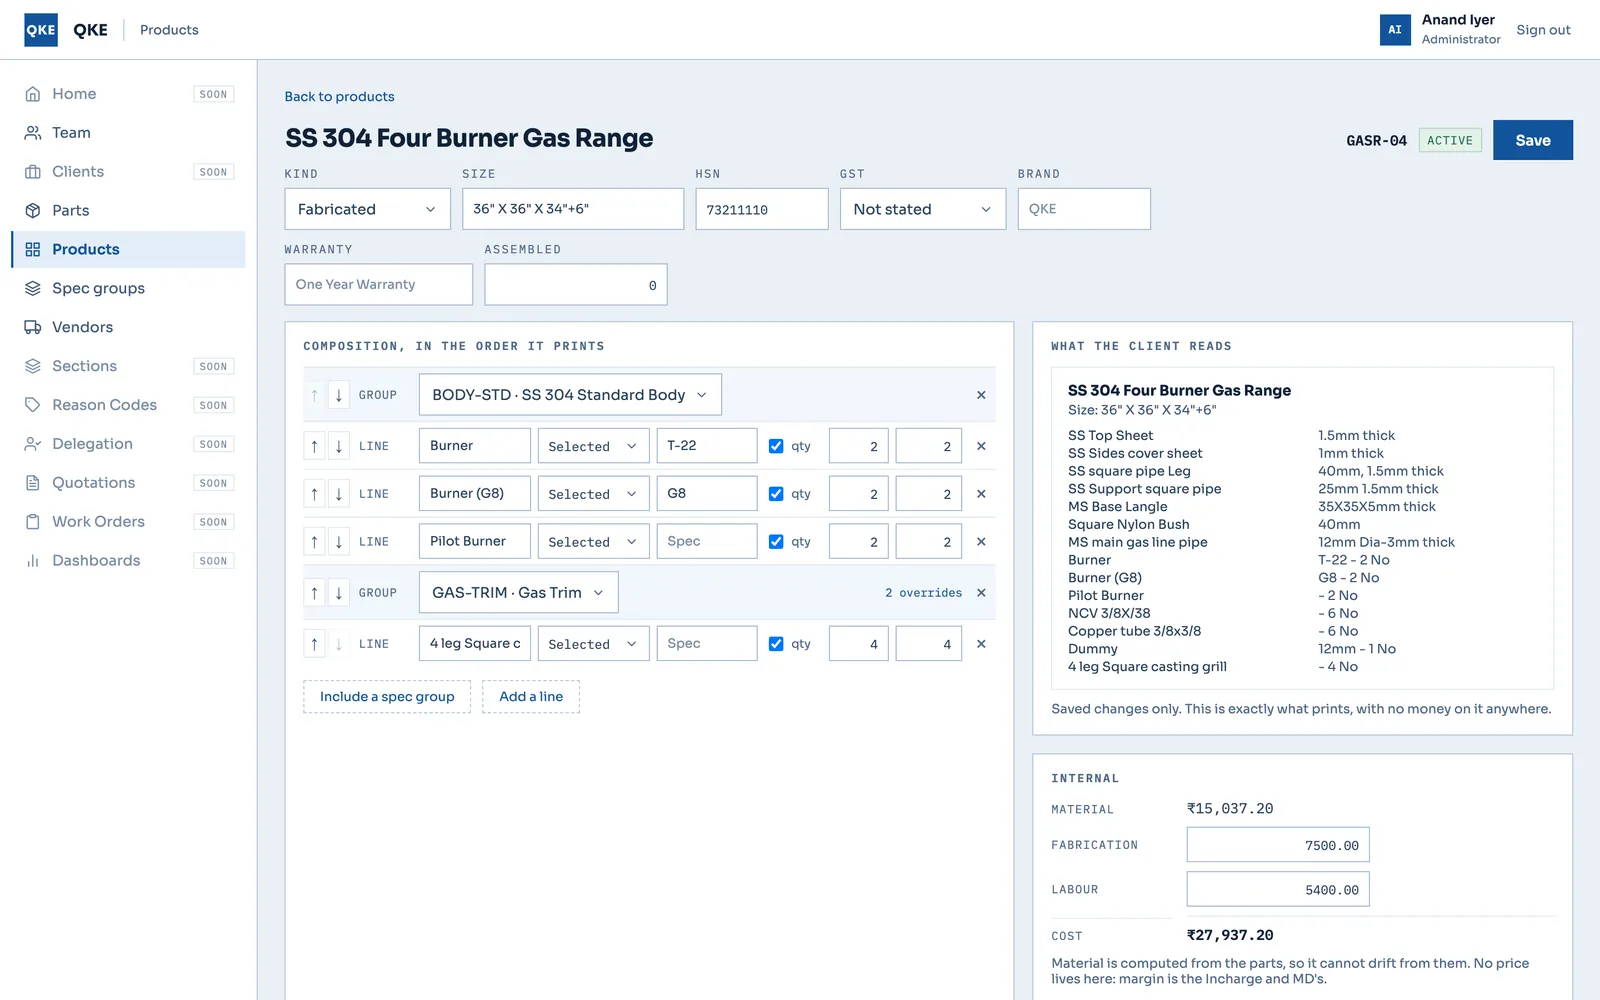
Task: Open the GST dropdown showing Not stated
Action: pos(922,209)
